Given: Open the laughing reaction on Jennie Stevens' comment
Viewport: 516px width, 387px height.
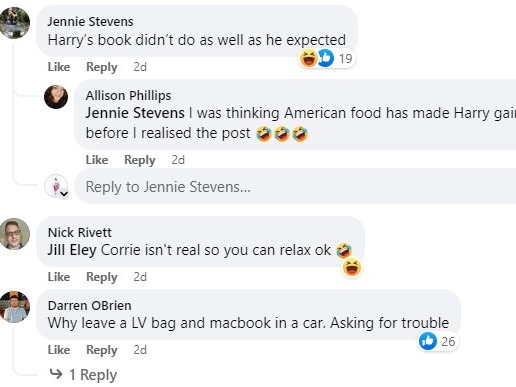Looking at the screenshot, I should [308, 58].
